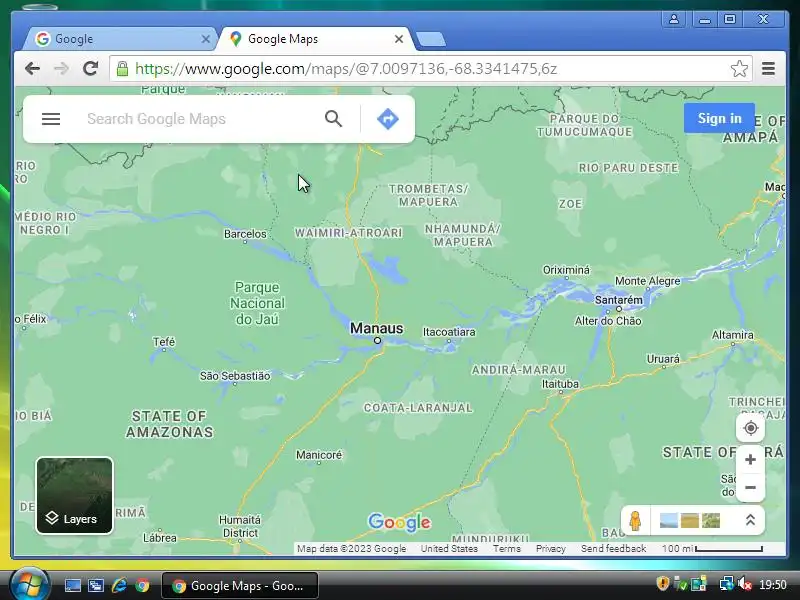Viewport: 800px width, 600px height.
Task: Open directions with the blue arrow icon
Action: [x=388, y=119]
